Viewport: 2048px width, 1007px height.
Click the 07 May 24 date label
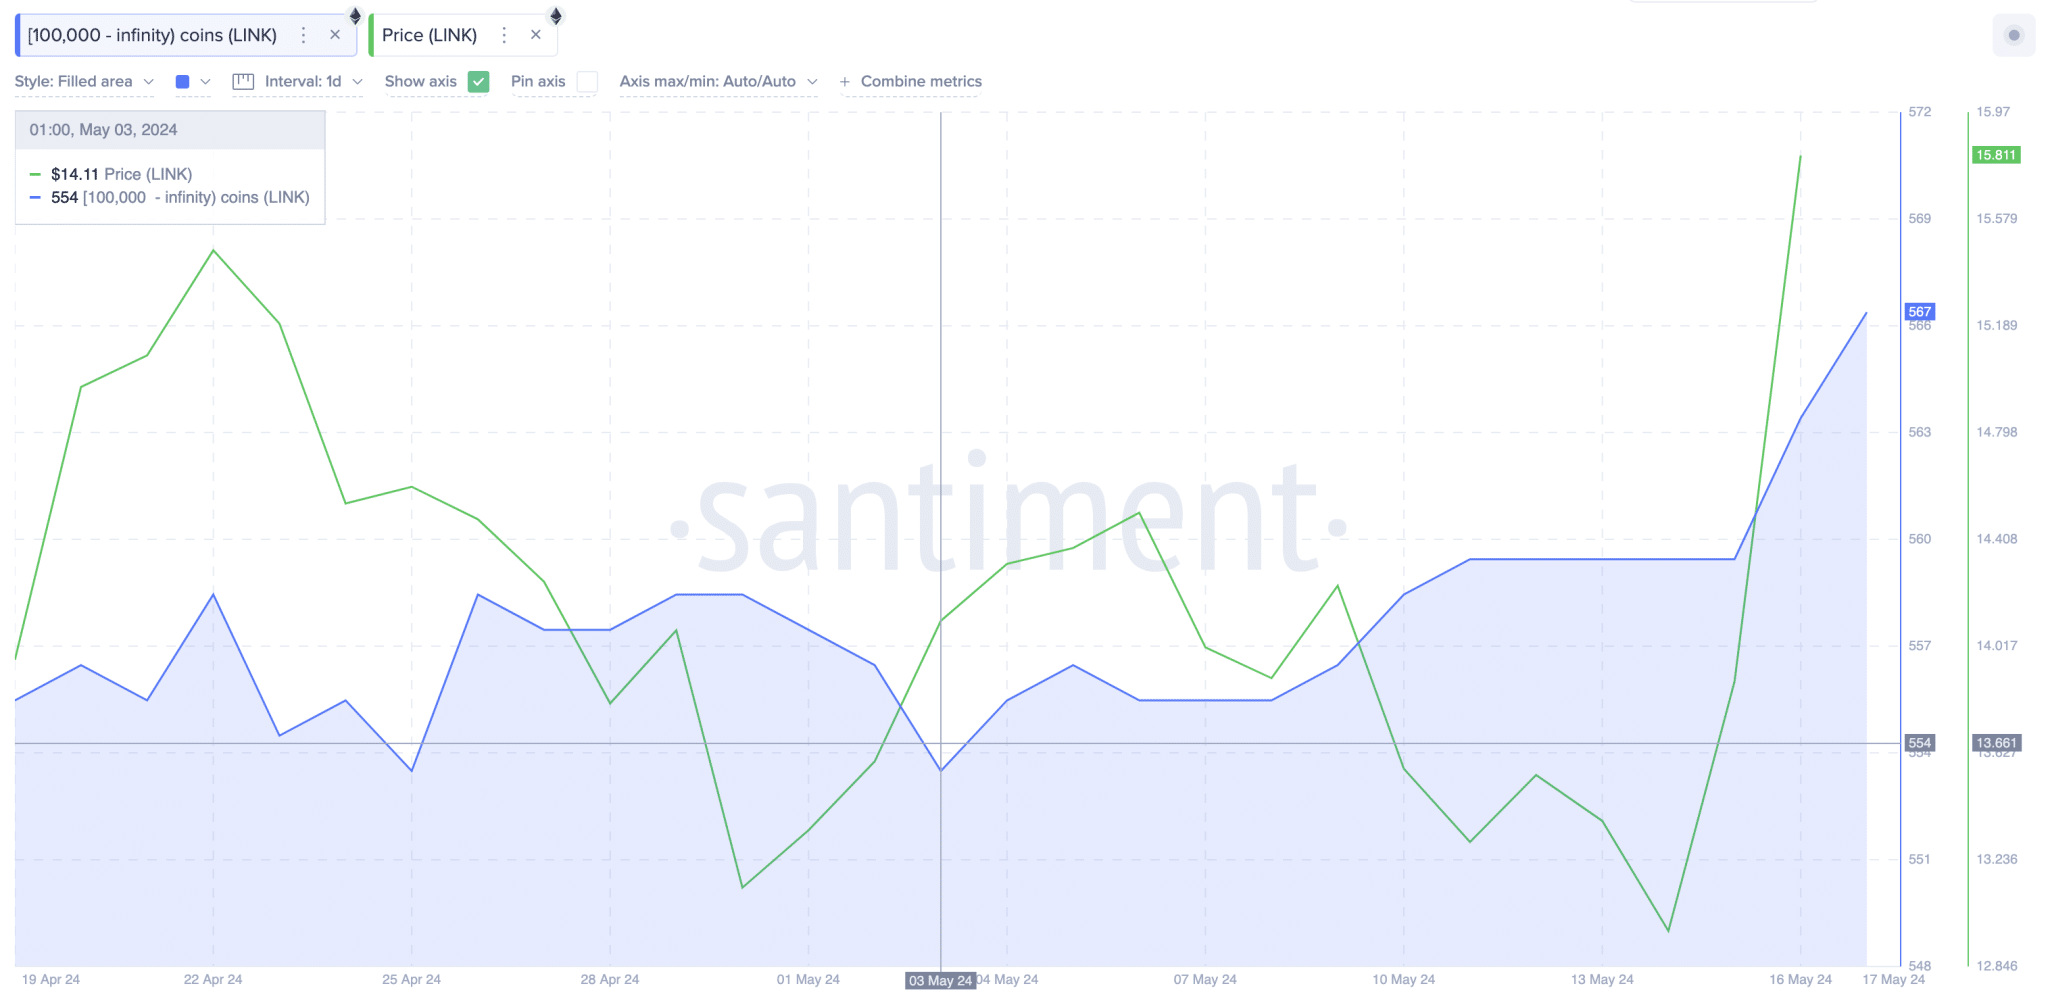pyautogui.click(x=1205, y=980)
